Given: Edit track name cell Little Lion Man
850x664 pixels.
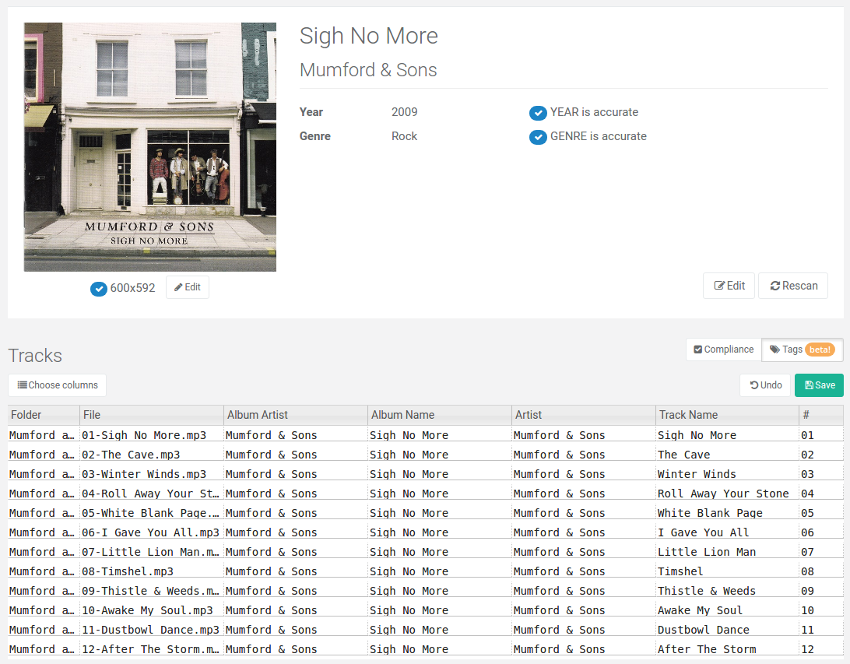Looking at the screenshot, I should point(727,552).
